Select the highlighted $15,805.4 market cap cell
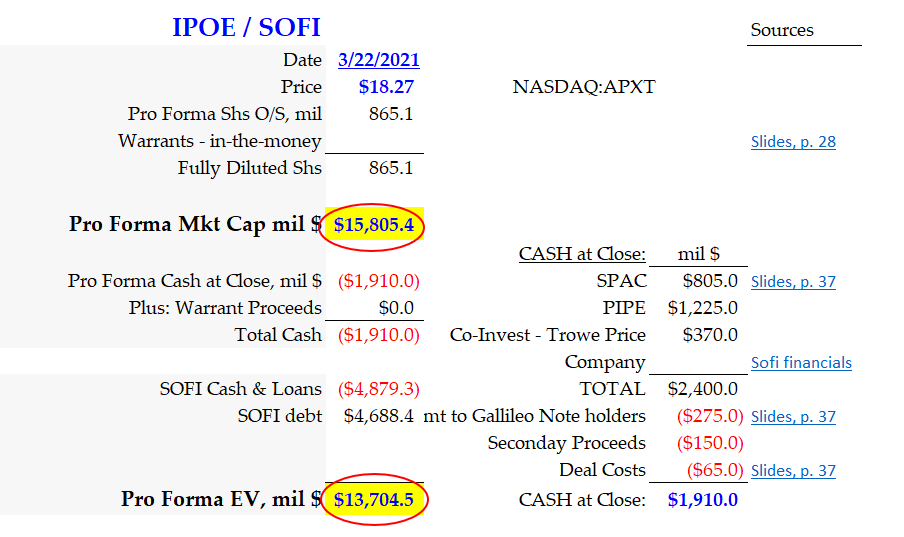 click(374, 225)
